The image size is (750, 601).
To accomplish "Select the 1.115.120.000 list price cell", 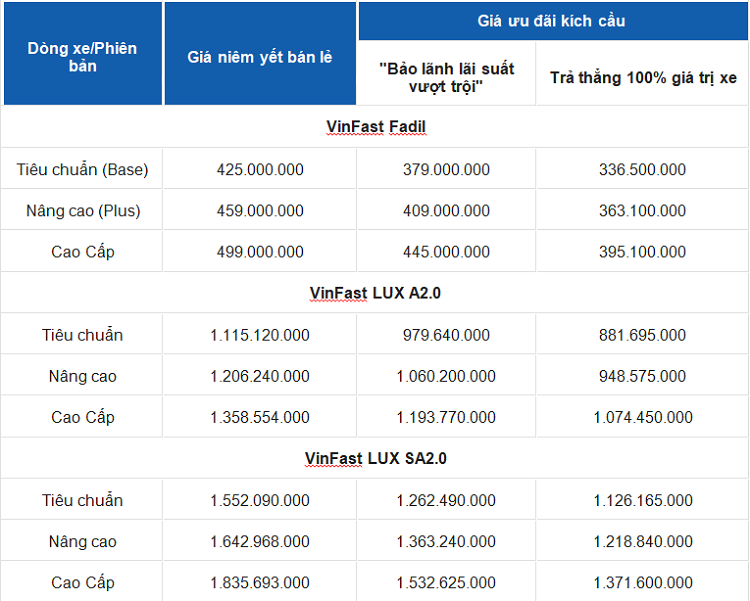I will (x=260, y=335).
